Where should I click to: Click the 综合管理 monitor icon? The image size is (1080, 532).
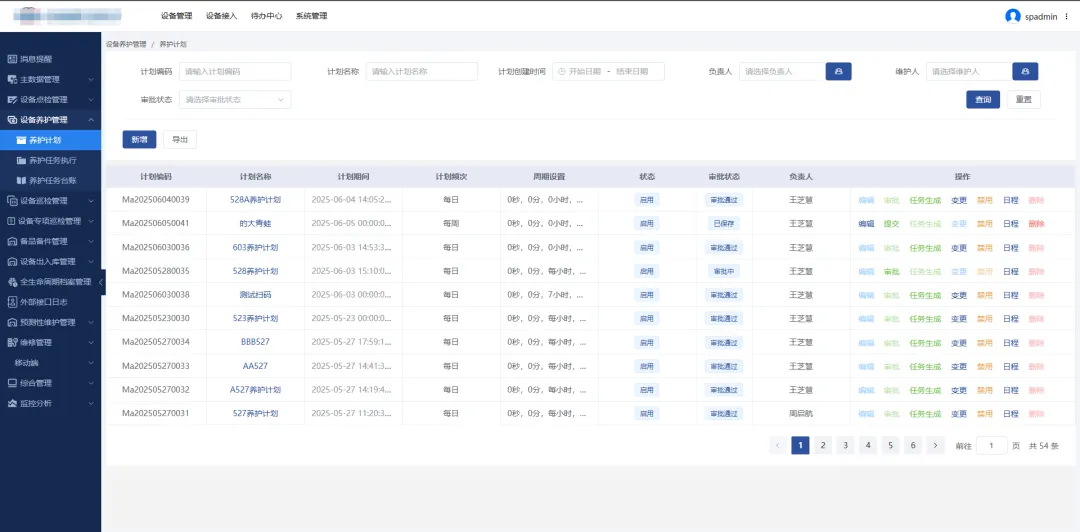(x=12, y=382)
